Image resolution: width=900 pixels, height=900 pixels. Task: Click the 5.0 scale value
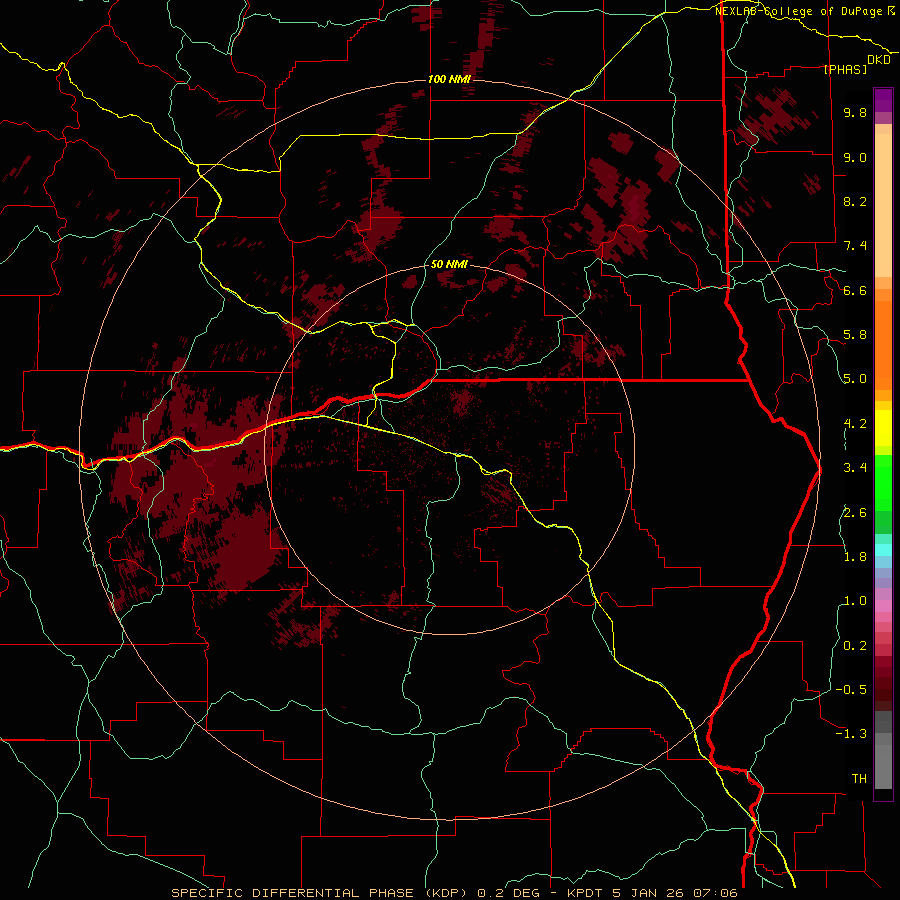pyautogui.click(x=855, y=379)
